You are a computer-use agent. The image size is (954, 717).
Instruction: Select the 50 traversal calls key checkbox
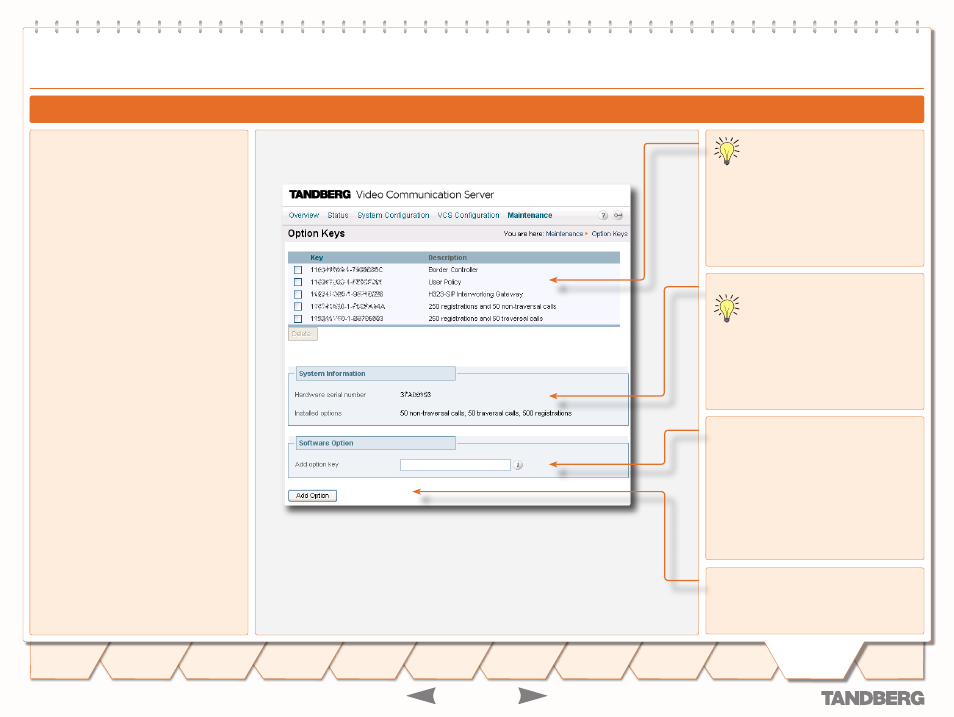coord(298,318)
